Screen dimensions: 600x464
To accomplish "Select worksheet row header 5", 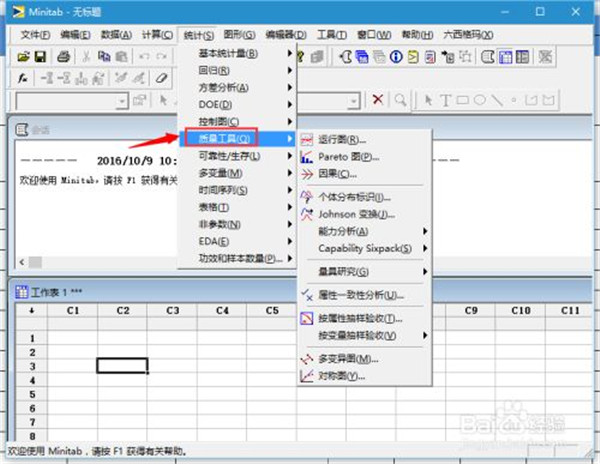I will point(32,394).
